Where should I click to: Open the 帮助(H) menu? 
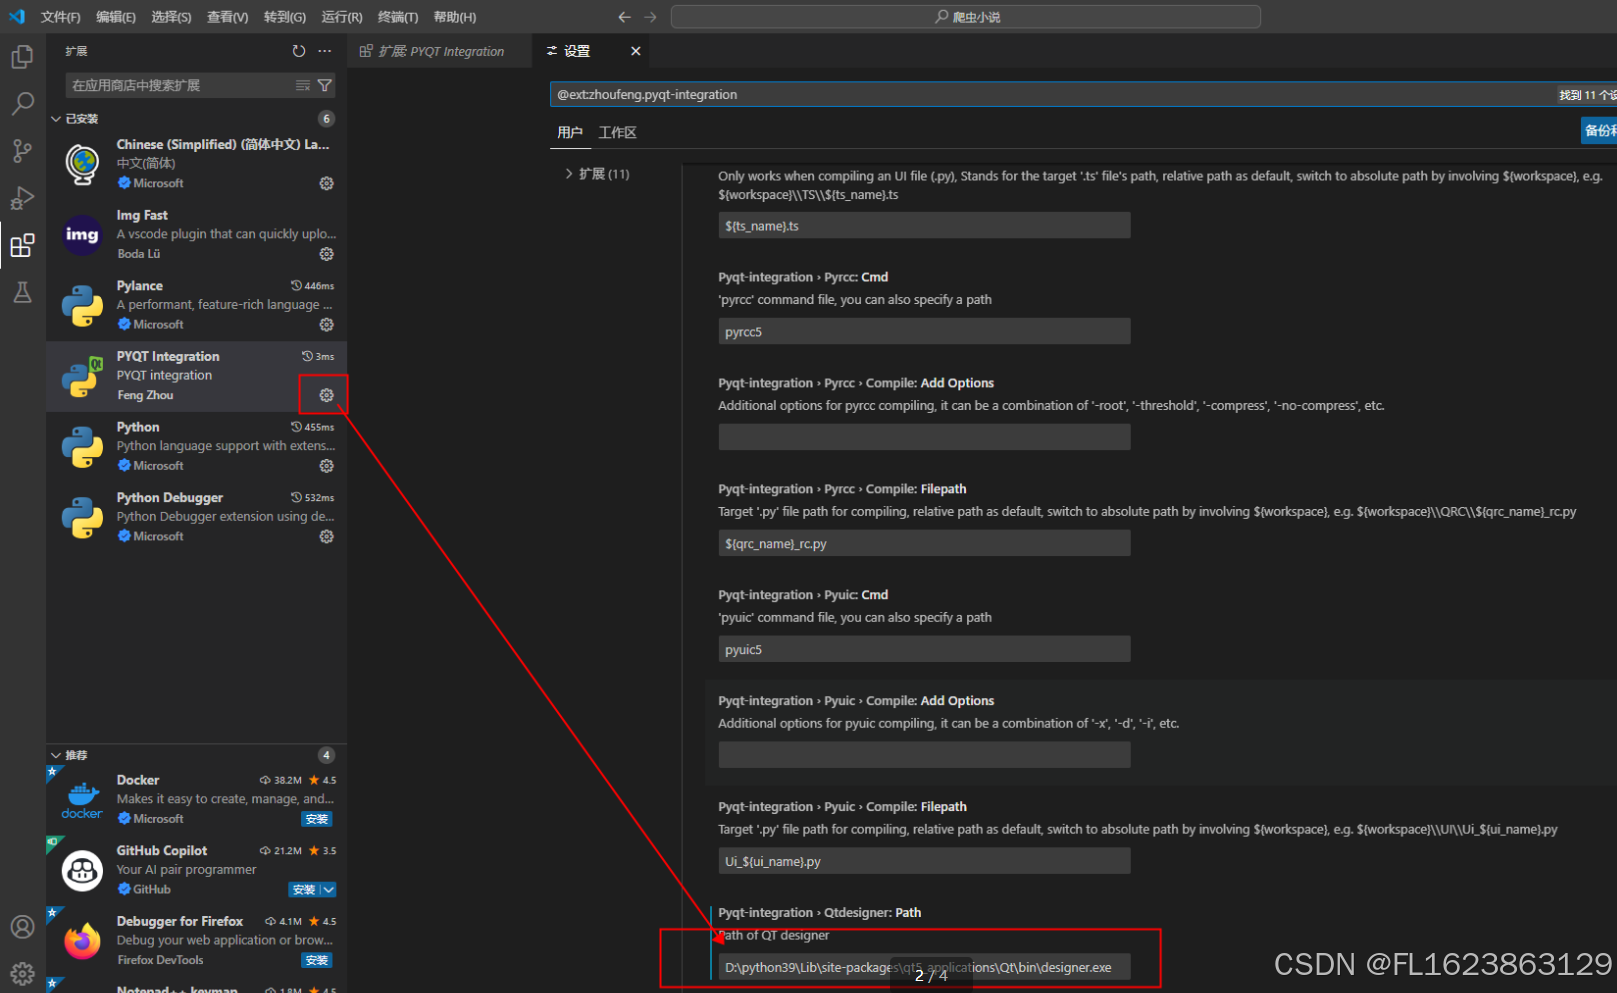tap(455, 17)
